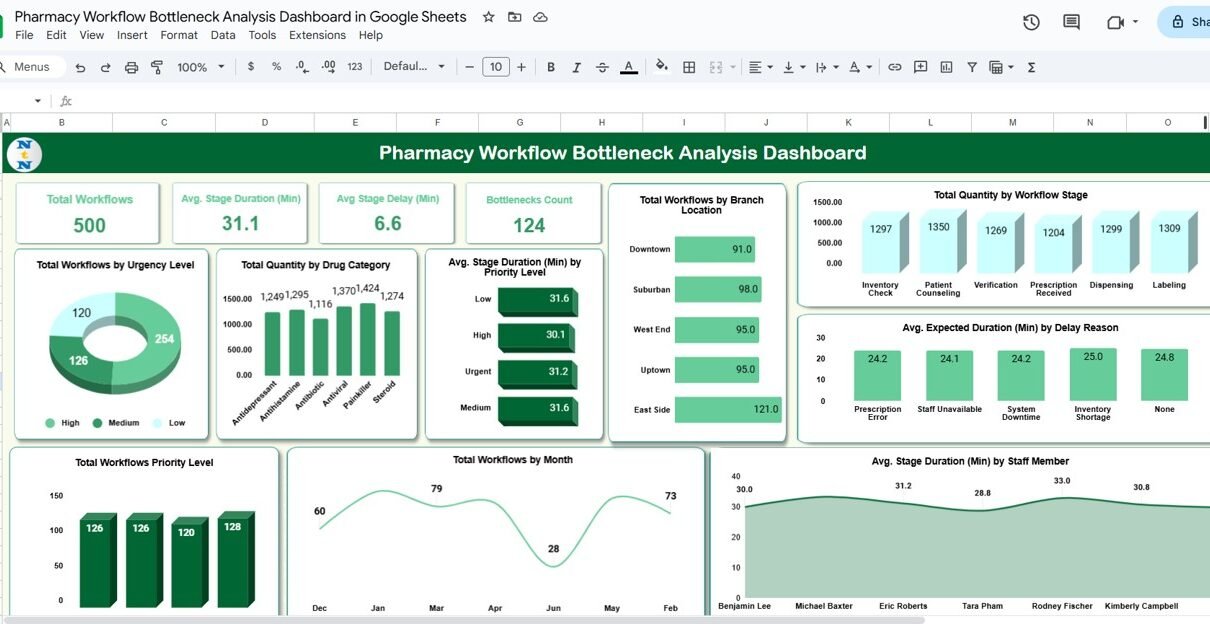
Task: Toggle strikethrough formatting
Action: (x=602, y=67)
